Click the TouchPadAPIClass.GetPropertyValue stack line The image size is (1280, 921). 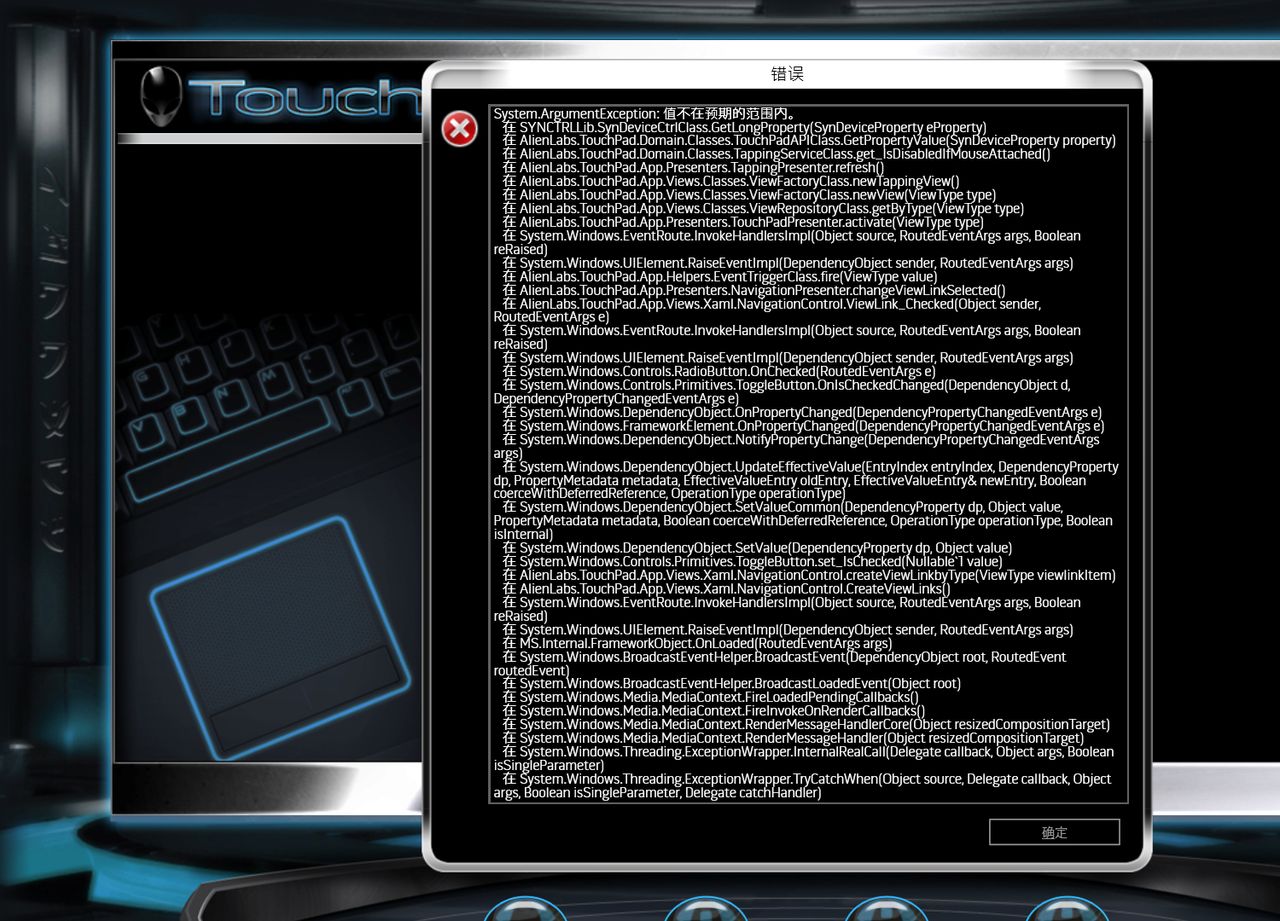click(x=809, y=141)
